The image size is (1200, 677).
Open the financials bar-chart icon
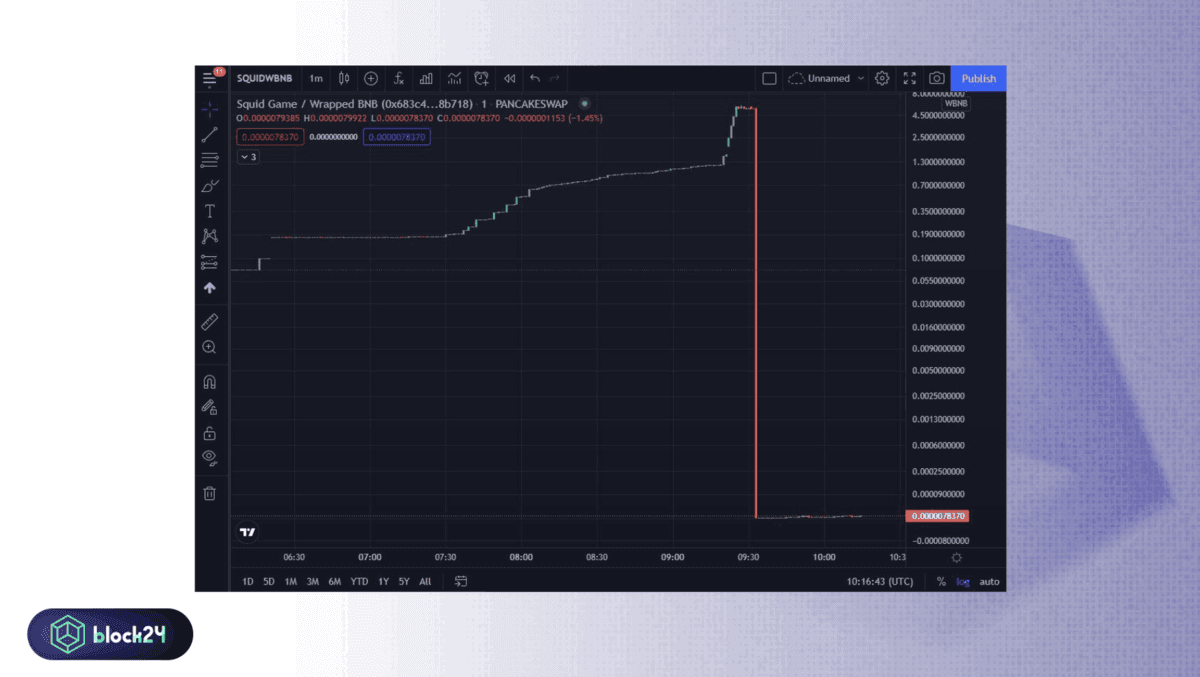point(426,78)
